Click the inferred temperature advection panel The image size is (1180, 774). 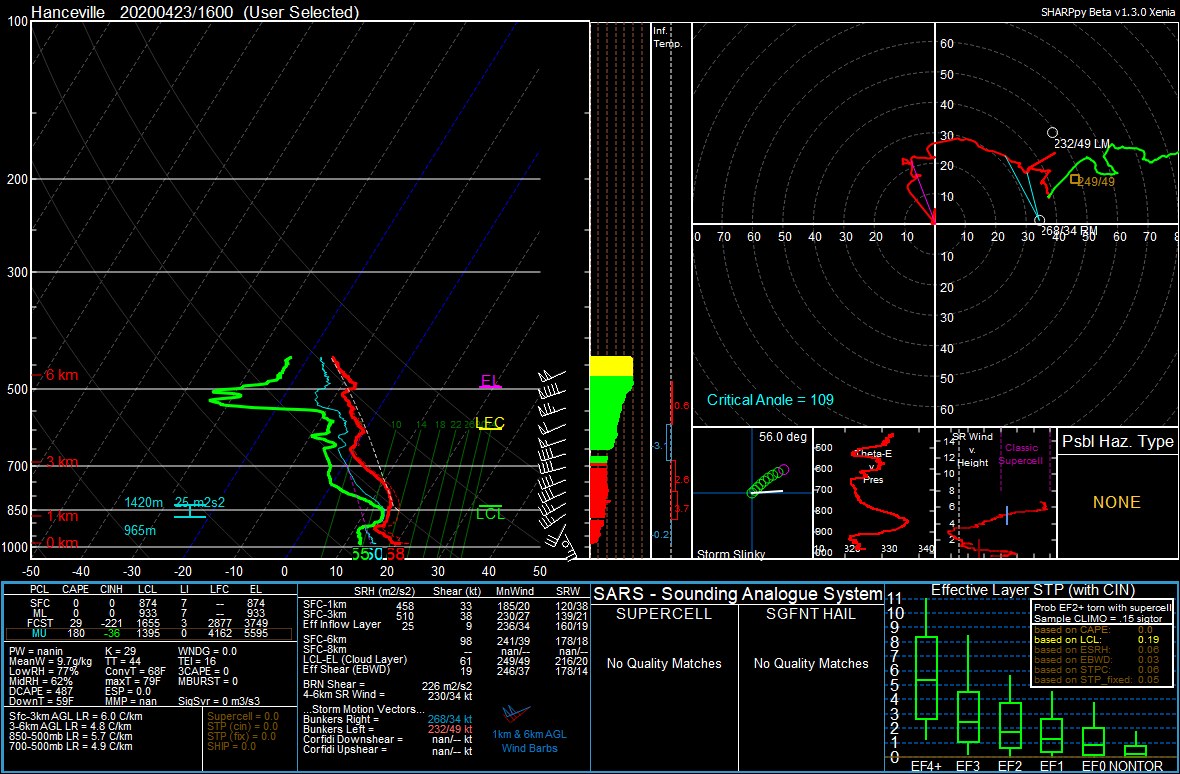(671, 290)
